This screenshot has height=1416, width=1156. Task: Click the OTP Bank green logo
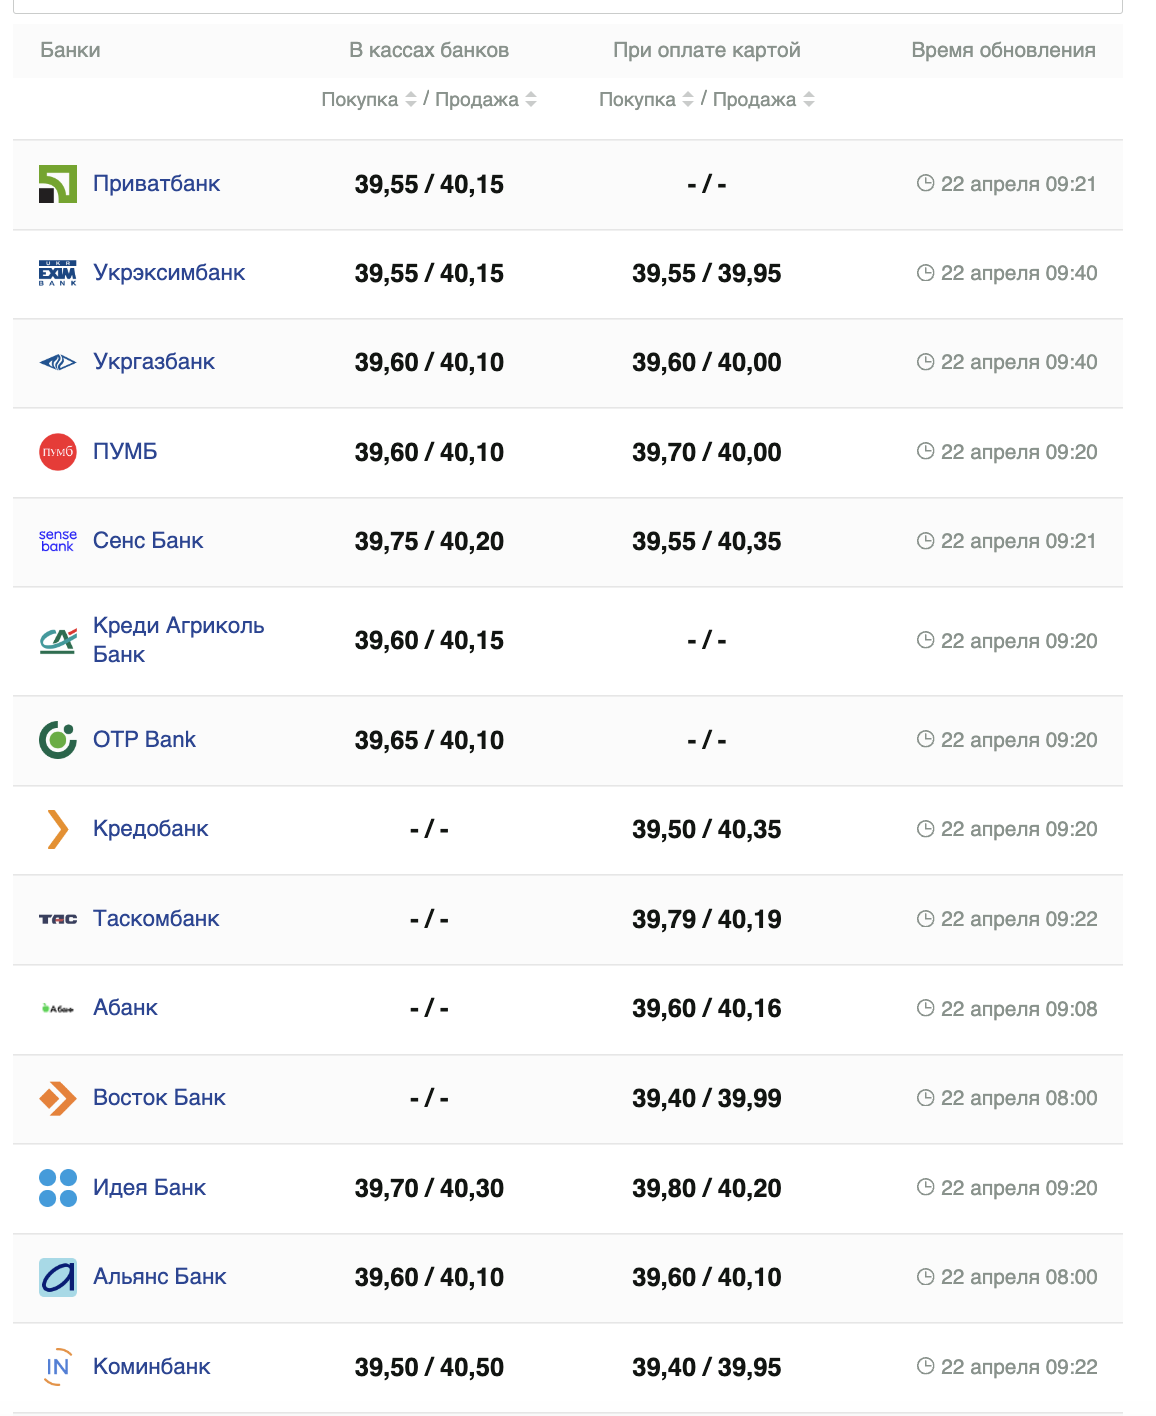click(x=58, y=740)
